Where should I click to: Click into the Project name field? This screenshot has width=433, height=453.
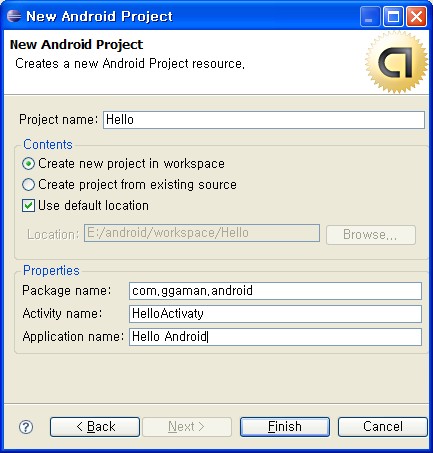(264, 120)
